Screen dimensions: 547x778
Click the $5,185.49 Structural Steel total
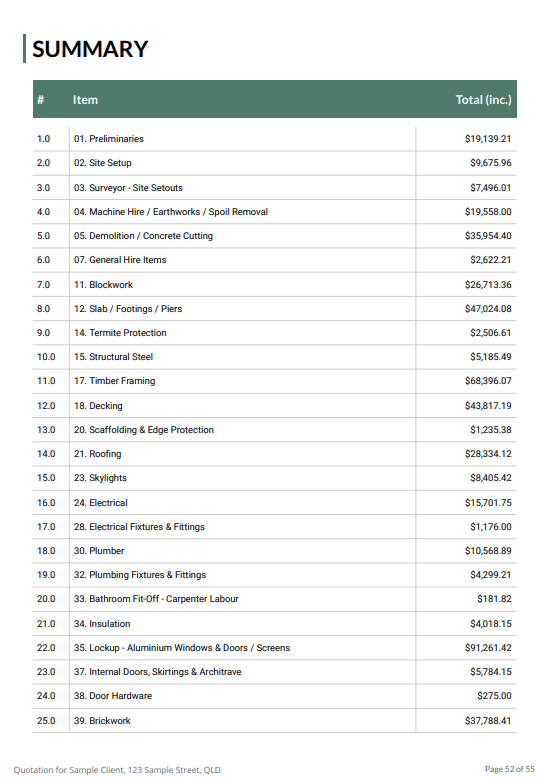491,357
